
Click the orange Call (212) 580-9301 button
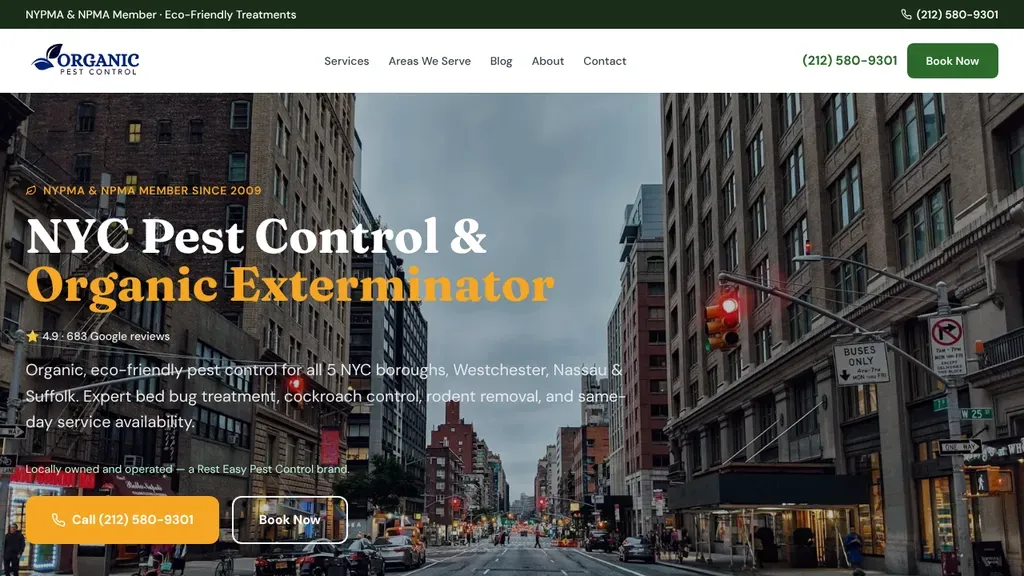coord(123,520)
